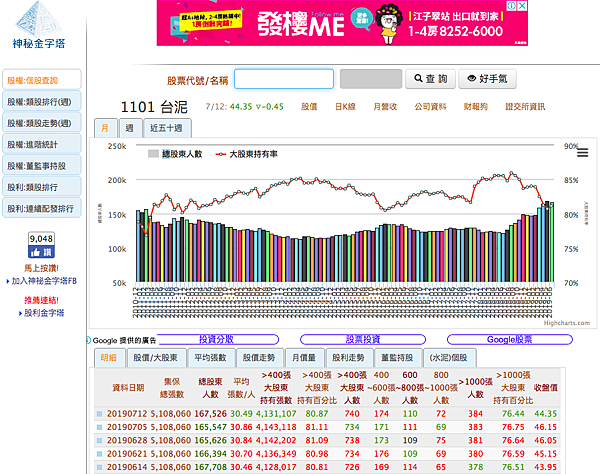Follow the 股利金字塔 recommended link
This screenshot has height=474, width=600.
coord(44,313)
